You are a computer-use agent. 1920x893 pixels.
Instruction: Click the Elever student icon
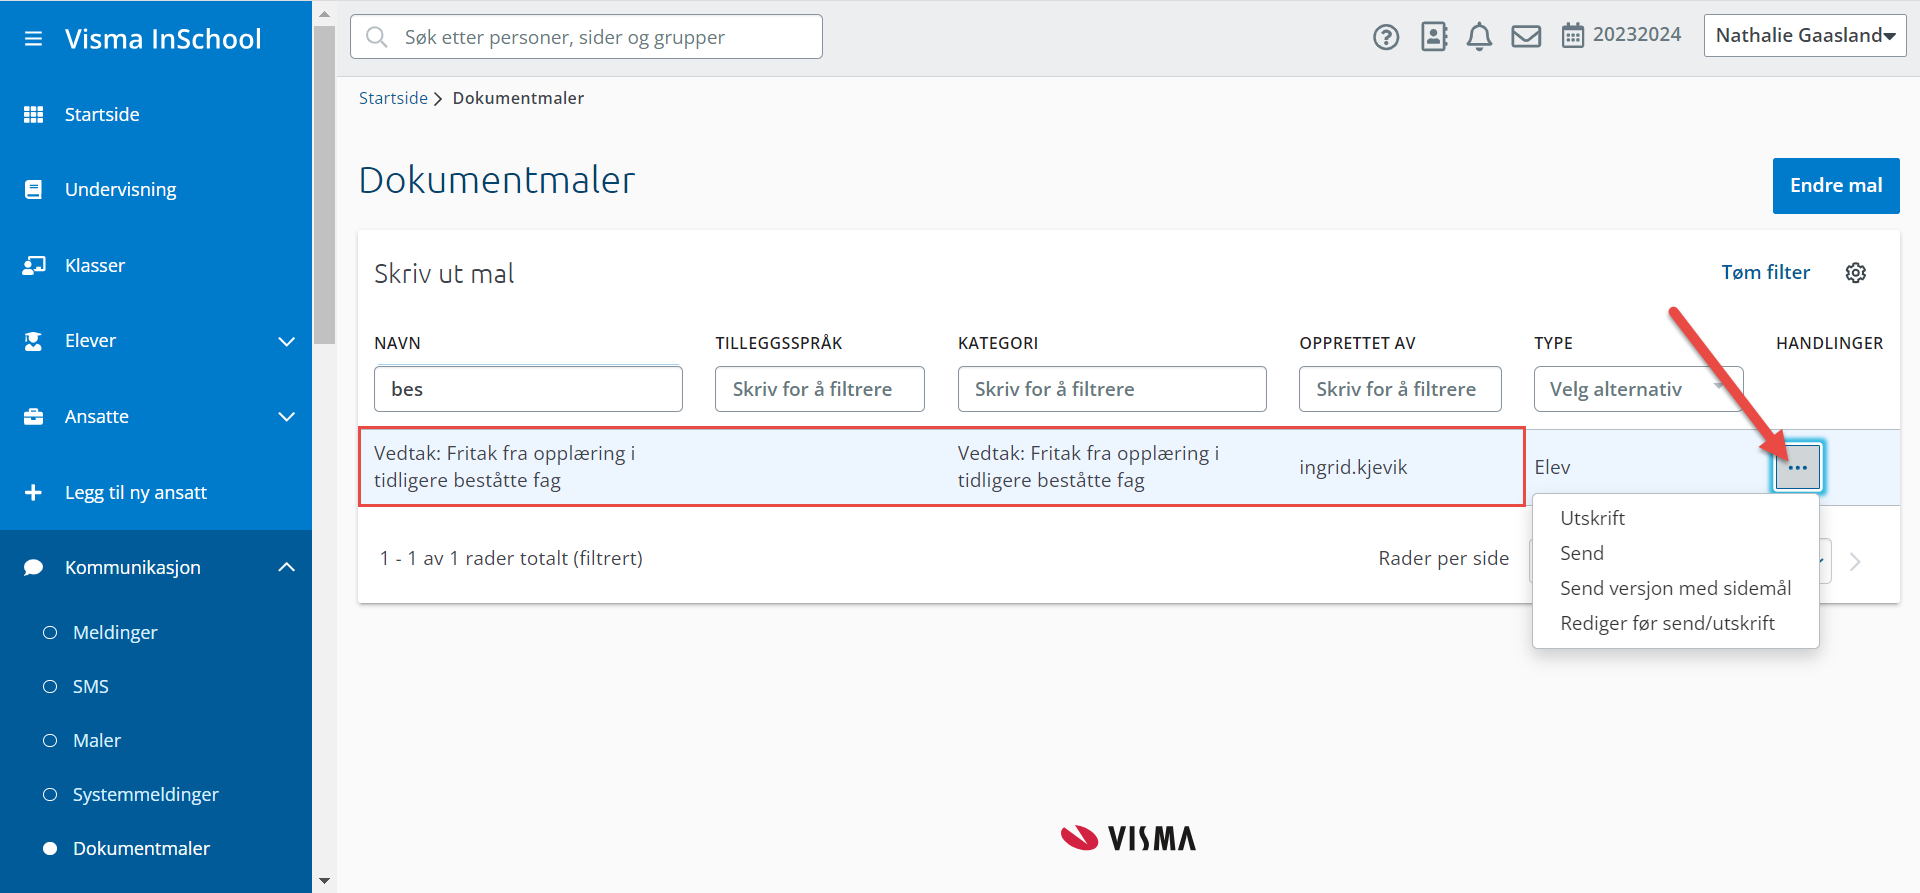[x=33, y=341]
